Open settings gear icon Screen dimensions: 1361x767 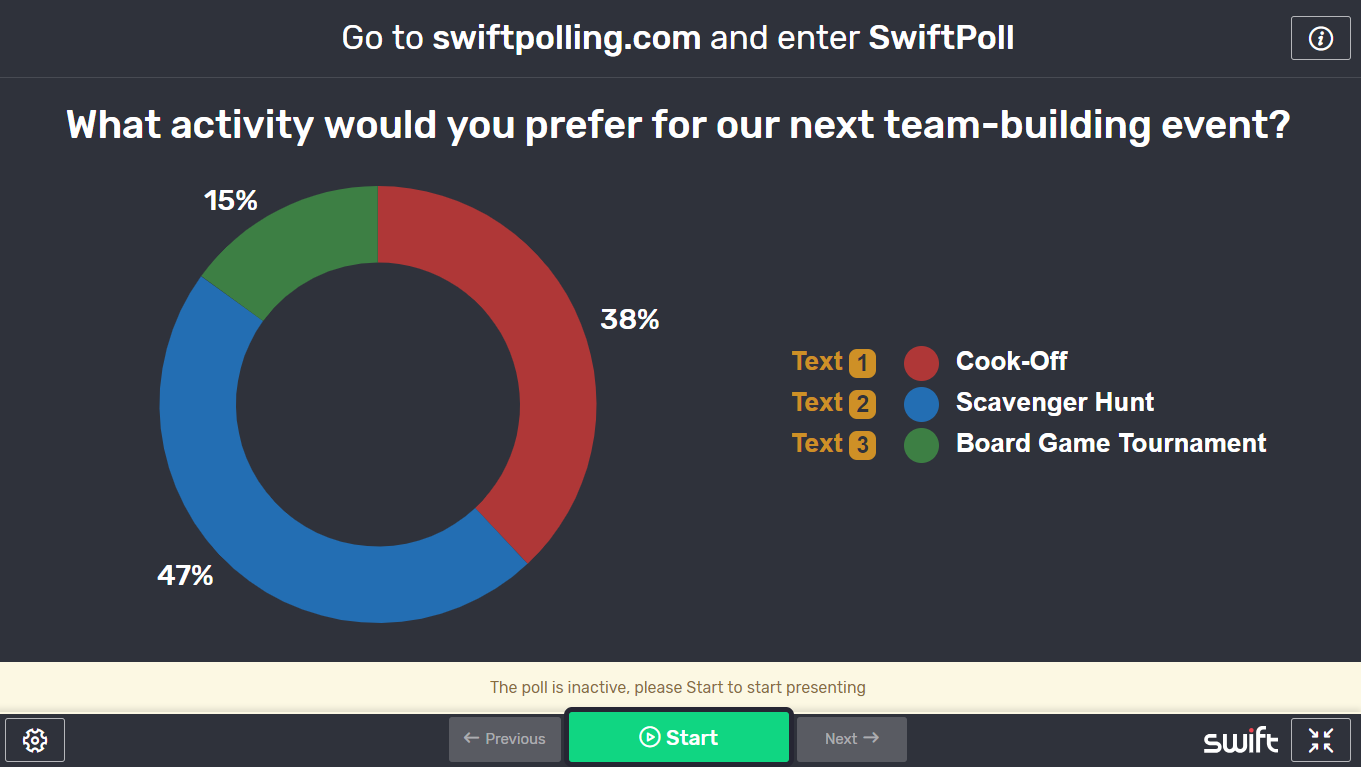35,740
